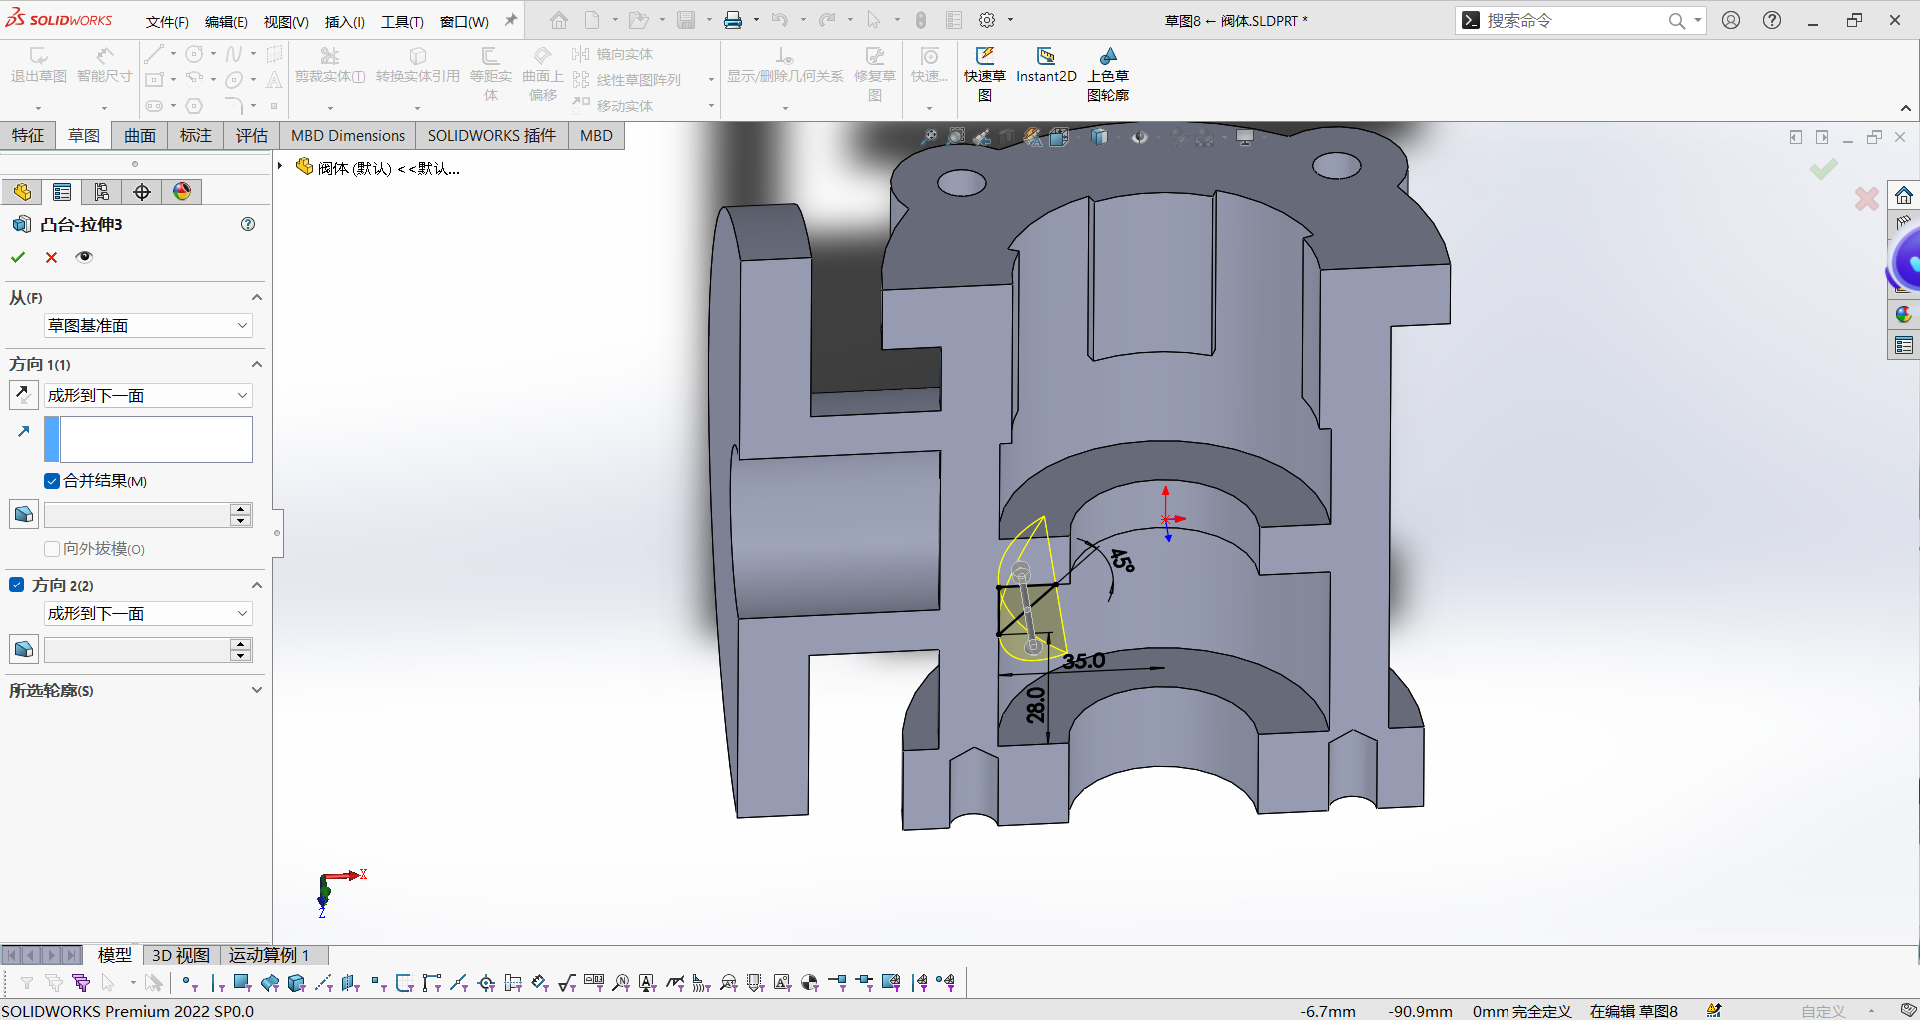Open the 草图基准面 start condition dropdown
This screenshot has width=1920, height=1020.
tap(148, 326)
